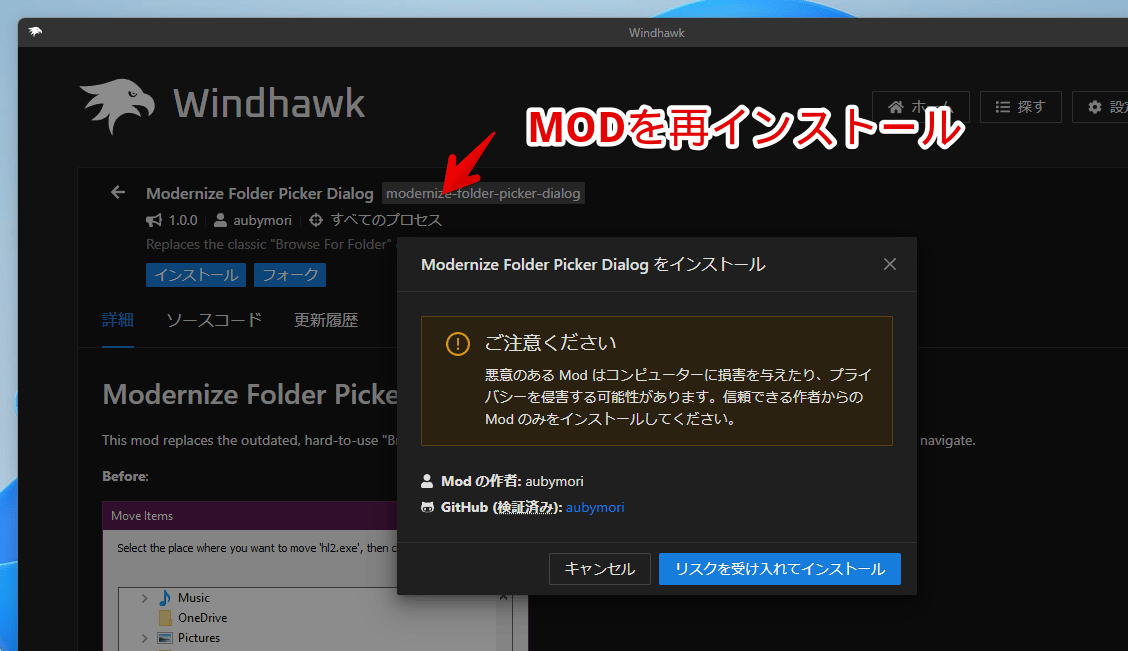Click the target process crosshair icon
Viewport: 1128px width, 651px height.
pyautogui.click(x=316, y=220)
